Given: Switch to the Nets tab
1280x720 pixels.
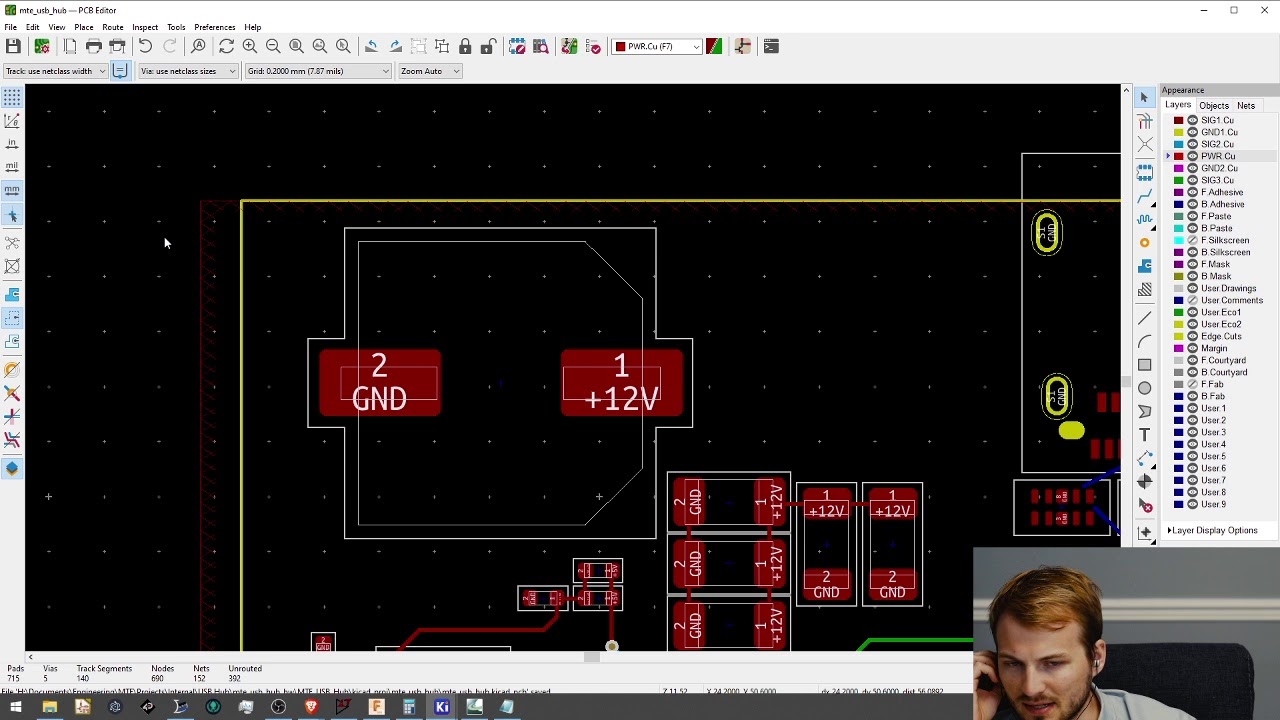Looking at the screenshot, I should click(x=1246, y=105).
